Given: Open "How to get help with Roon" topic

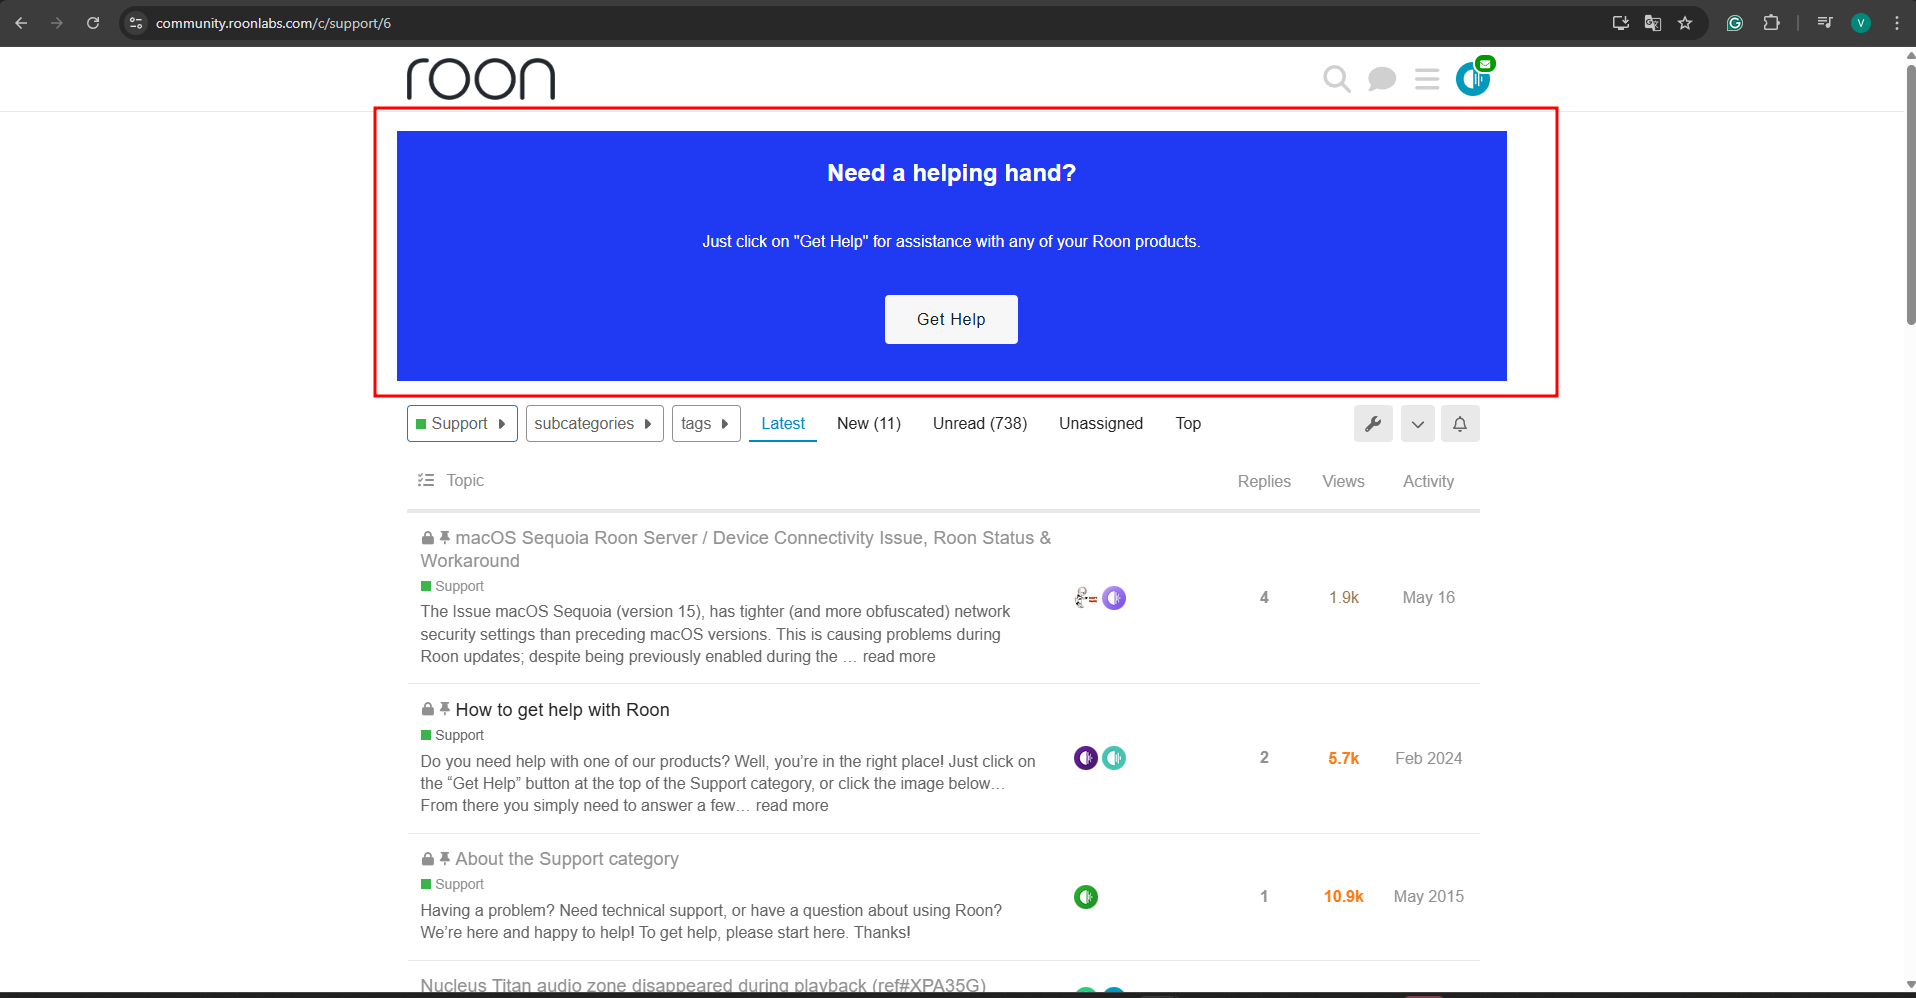Looking at the screenshot, I should pyautogui.click(x=562, y=710).
